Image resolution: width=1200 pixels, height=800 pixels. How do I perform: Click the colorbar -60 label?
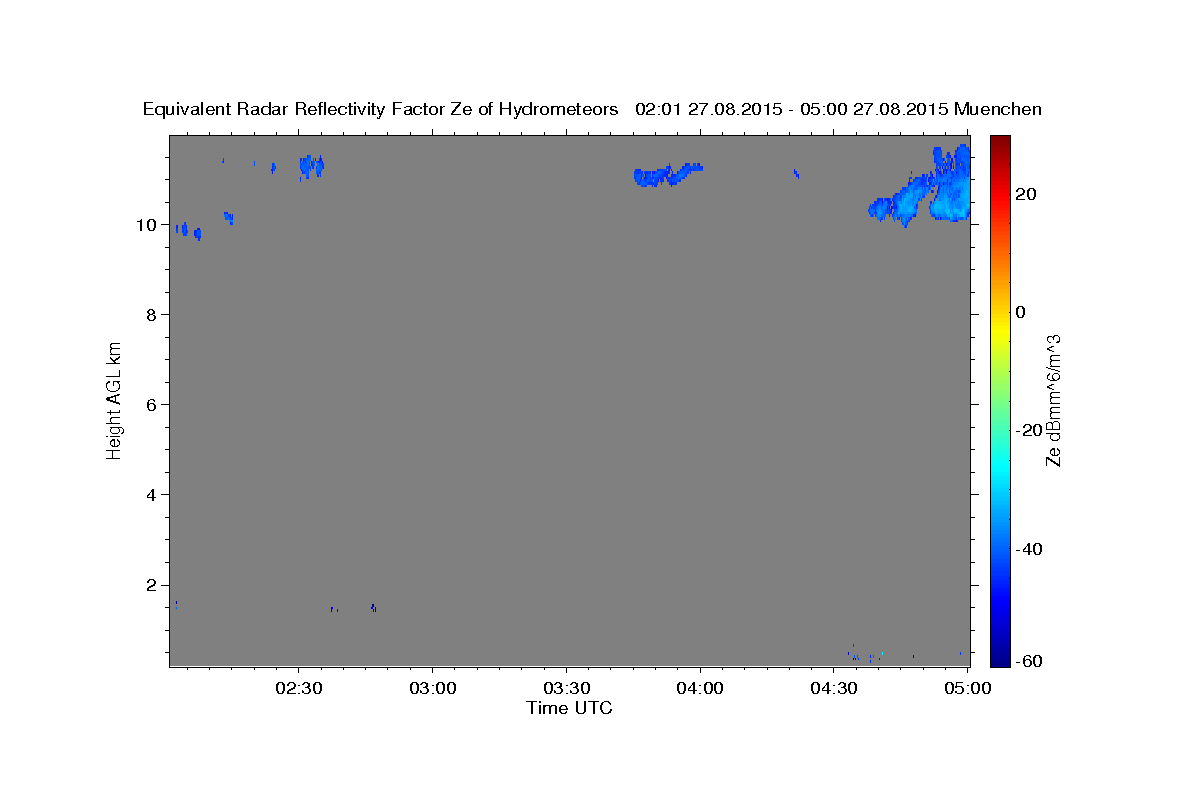click(1028, 661)
